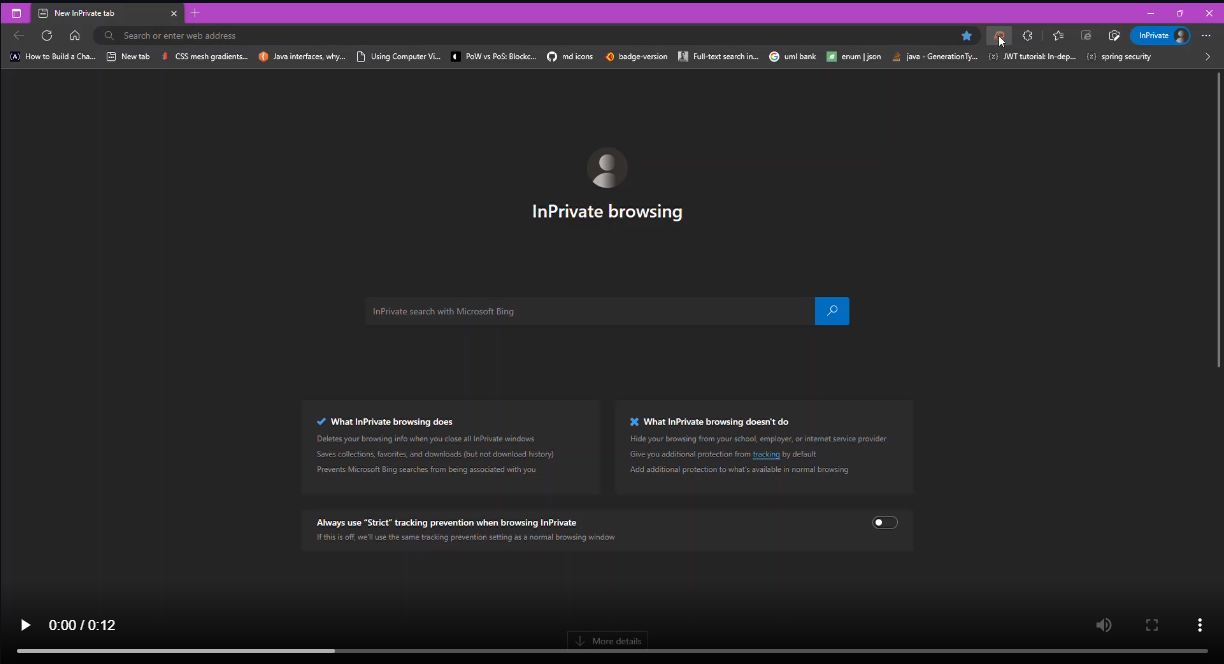Viewport: 1224px width, 664px height.
Task: Open 'How to Build a Cha...' bookmark
Action: tap(53, 57)
